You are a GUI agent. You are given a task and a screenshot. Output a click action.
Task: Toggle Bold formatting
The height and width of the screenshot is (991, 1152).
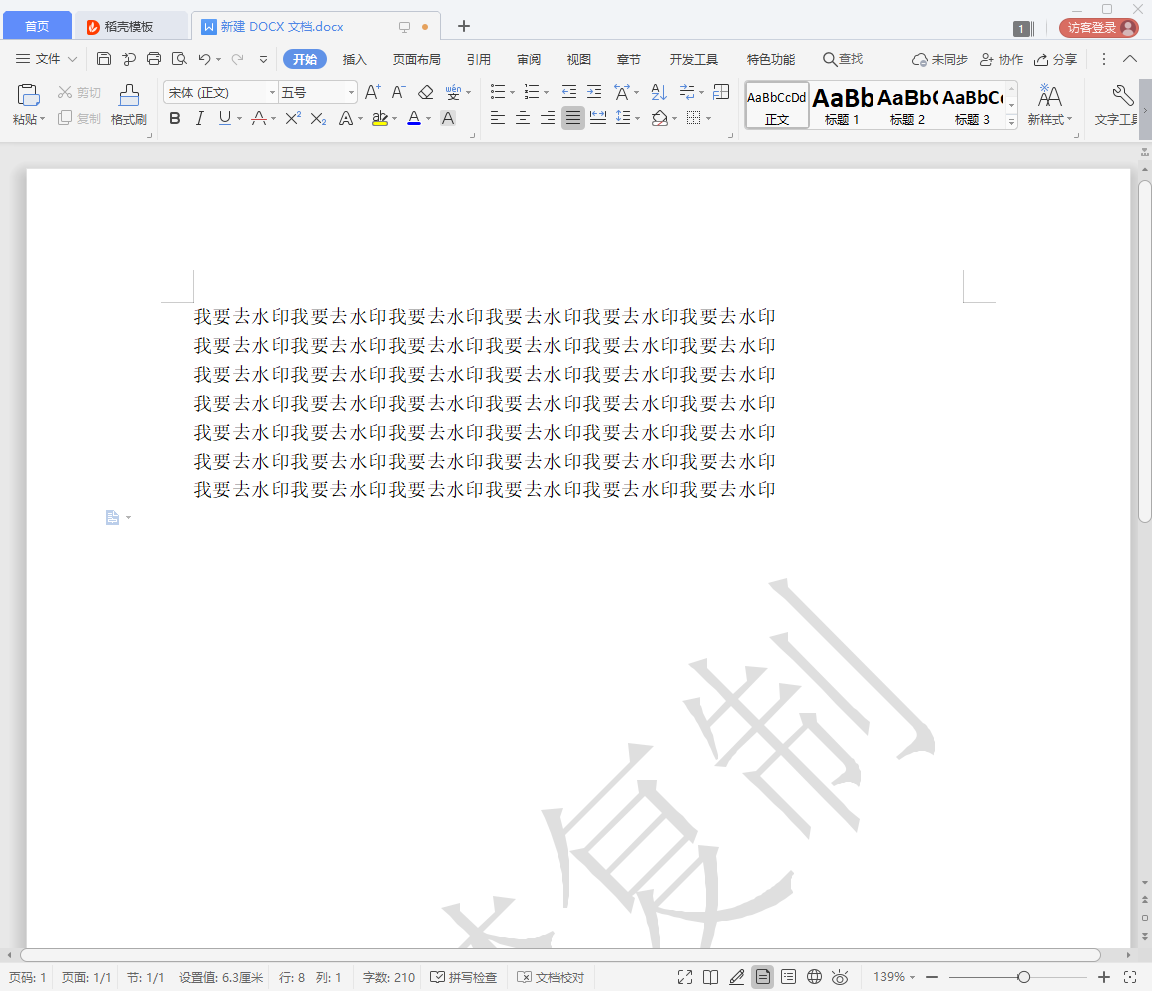pyautogui.click(x=175, y=118)
